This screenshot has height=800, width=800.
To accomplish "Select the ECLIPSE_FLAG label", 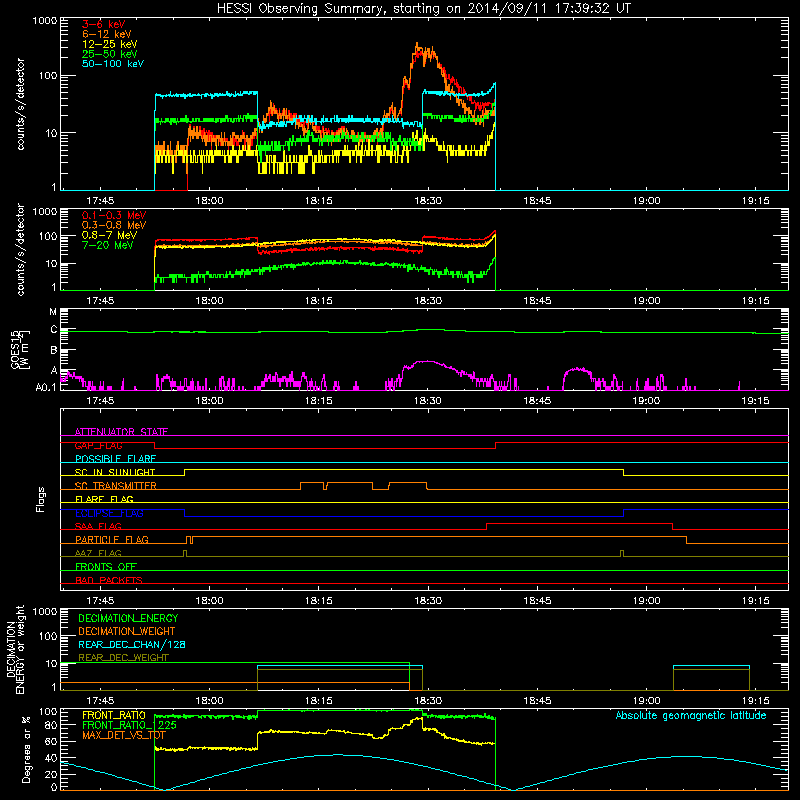I will [109, 513].
